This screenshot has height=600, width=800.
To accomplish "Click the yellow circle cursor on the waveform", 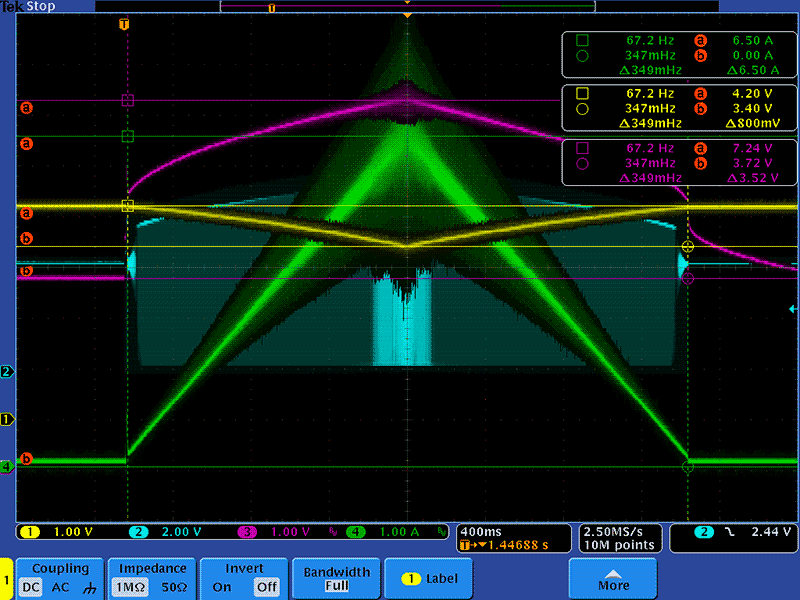I will 687,247.
